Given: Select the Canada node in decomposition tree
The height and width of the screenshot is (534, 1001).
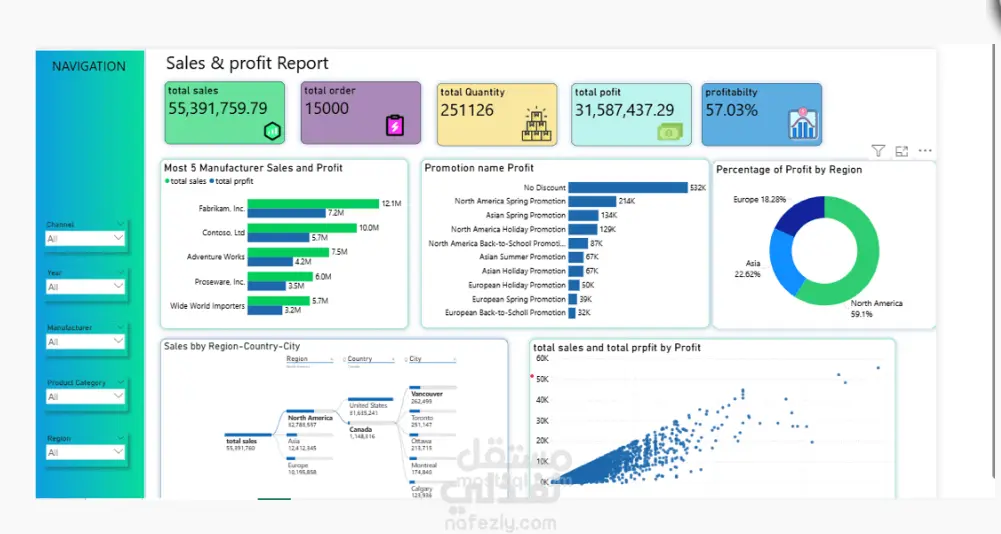Looking at the screenshot, I should 361,430.
